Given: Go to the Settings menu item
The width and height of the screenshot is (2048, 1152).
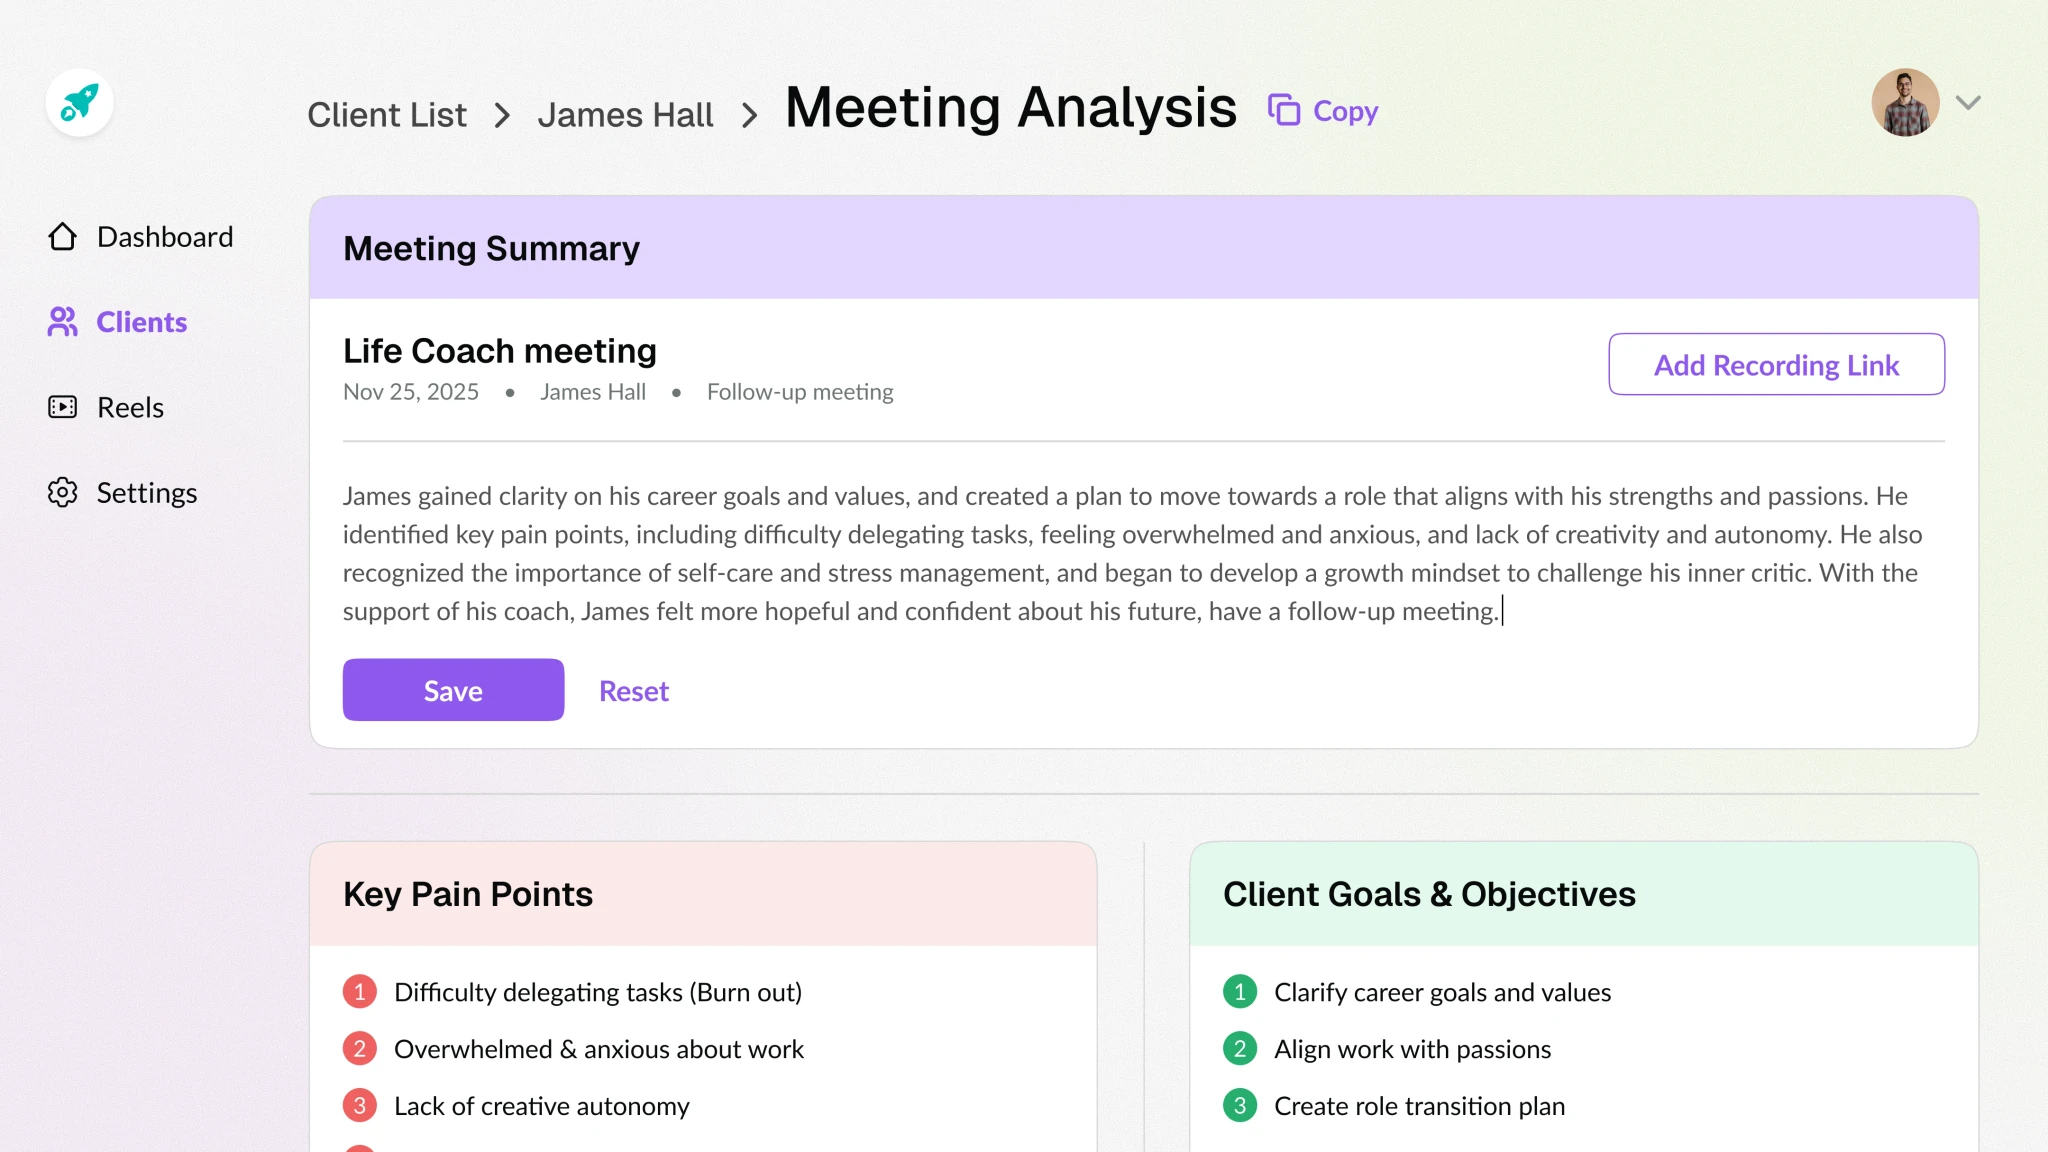Looking at the screenshot, I should (146, 493).
